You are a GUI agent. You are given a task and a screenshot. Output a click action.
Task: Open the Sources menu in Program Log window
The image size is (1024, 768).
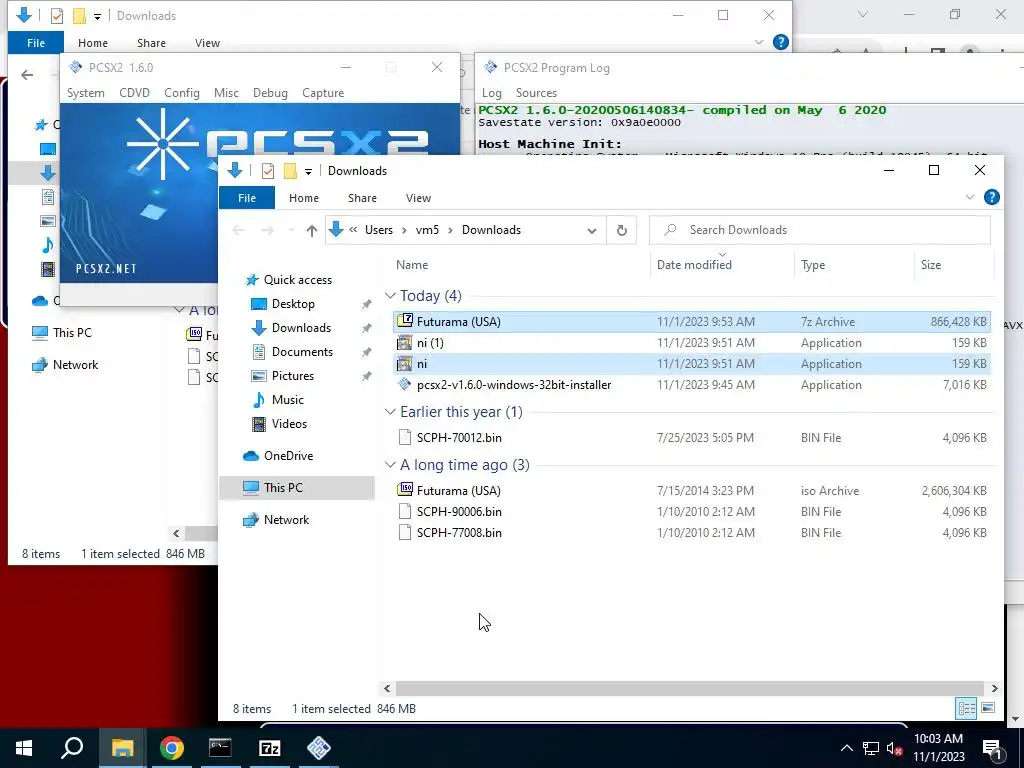coord(536,93)
